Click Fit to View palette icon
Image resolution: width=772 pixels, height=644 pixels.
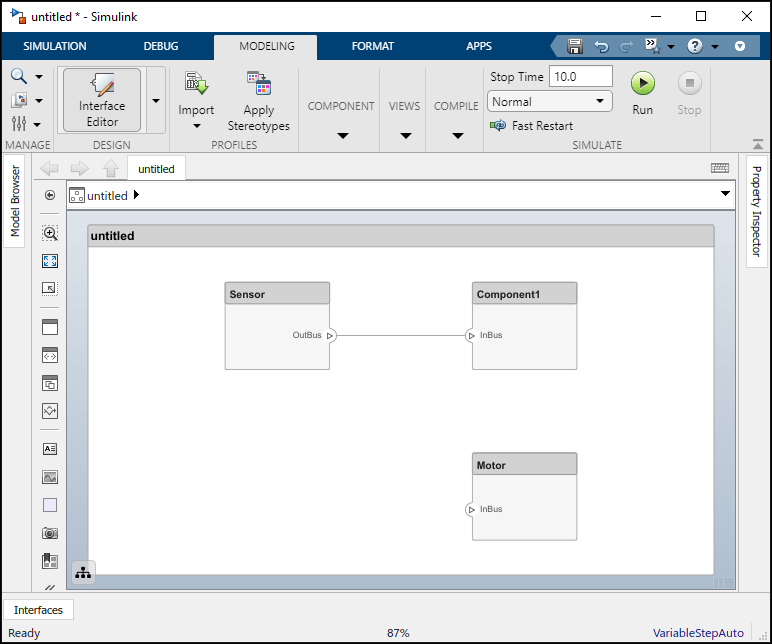pyautogui.click(x=50, y=261)
